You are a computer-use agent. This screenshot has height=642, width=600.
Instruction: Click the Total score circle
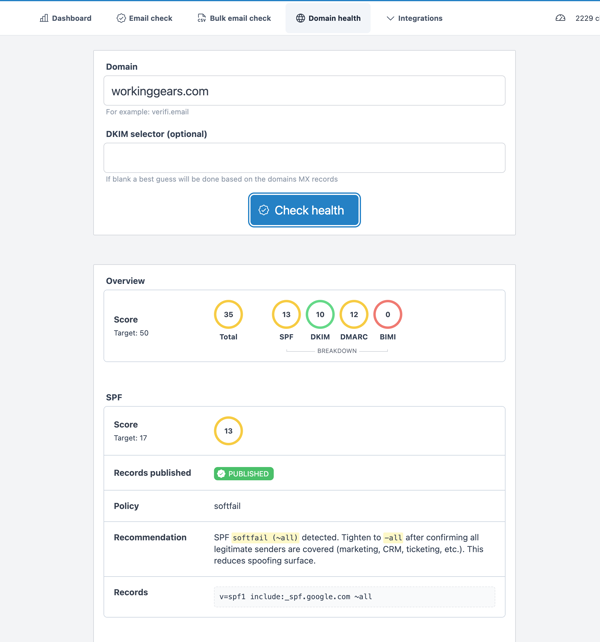[228, 314]
